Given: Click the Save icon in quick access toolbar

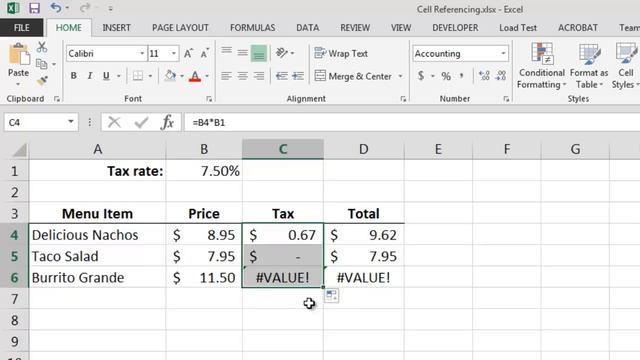Looking at the screenshot, I should [34, 8].
